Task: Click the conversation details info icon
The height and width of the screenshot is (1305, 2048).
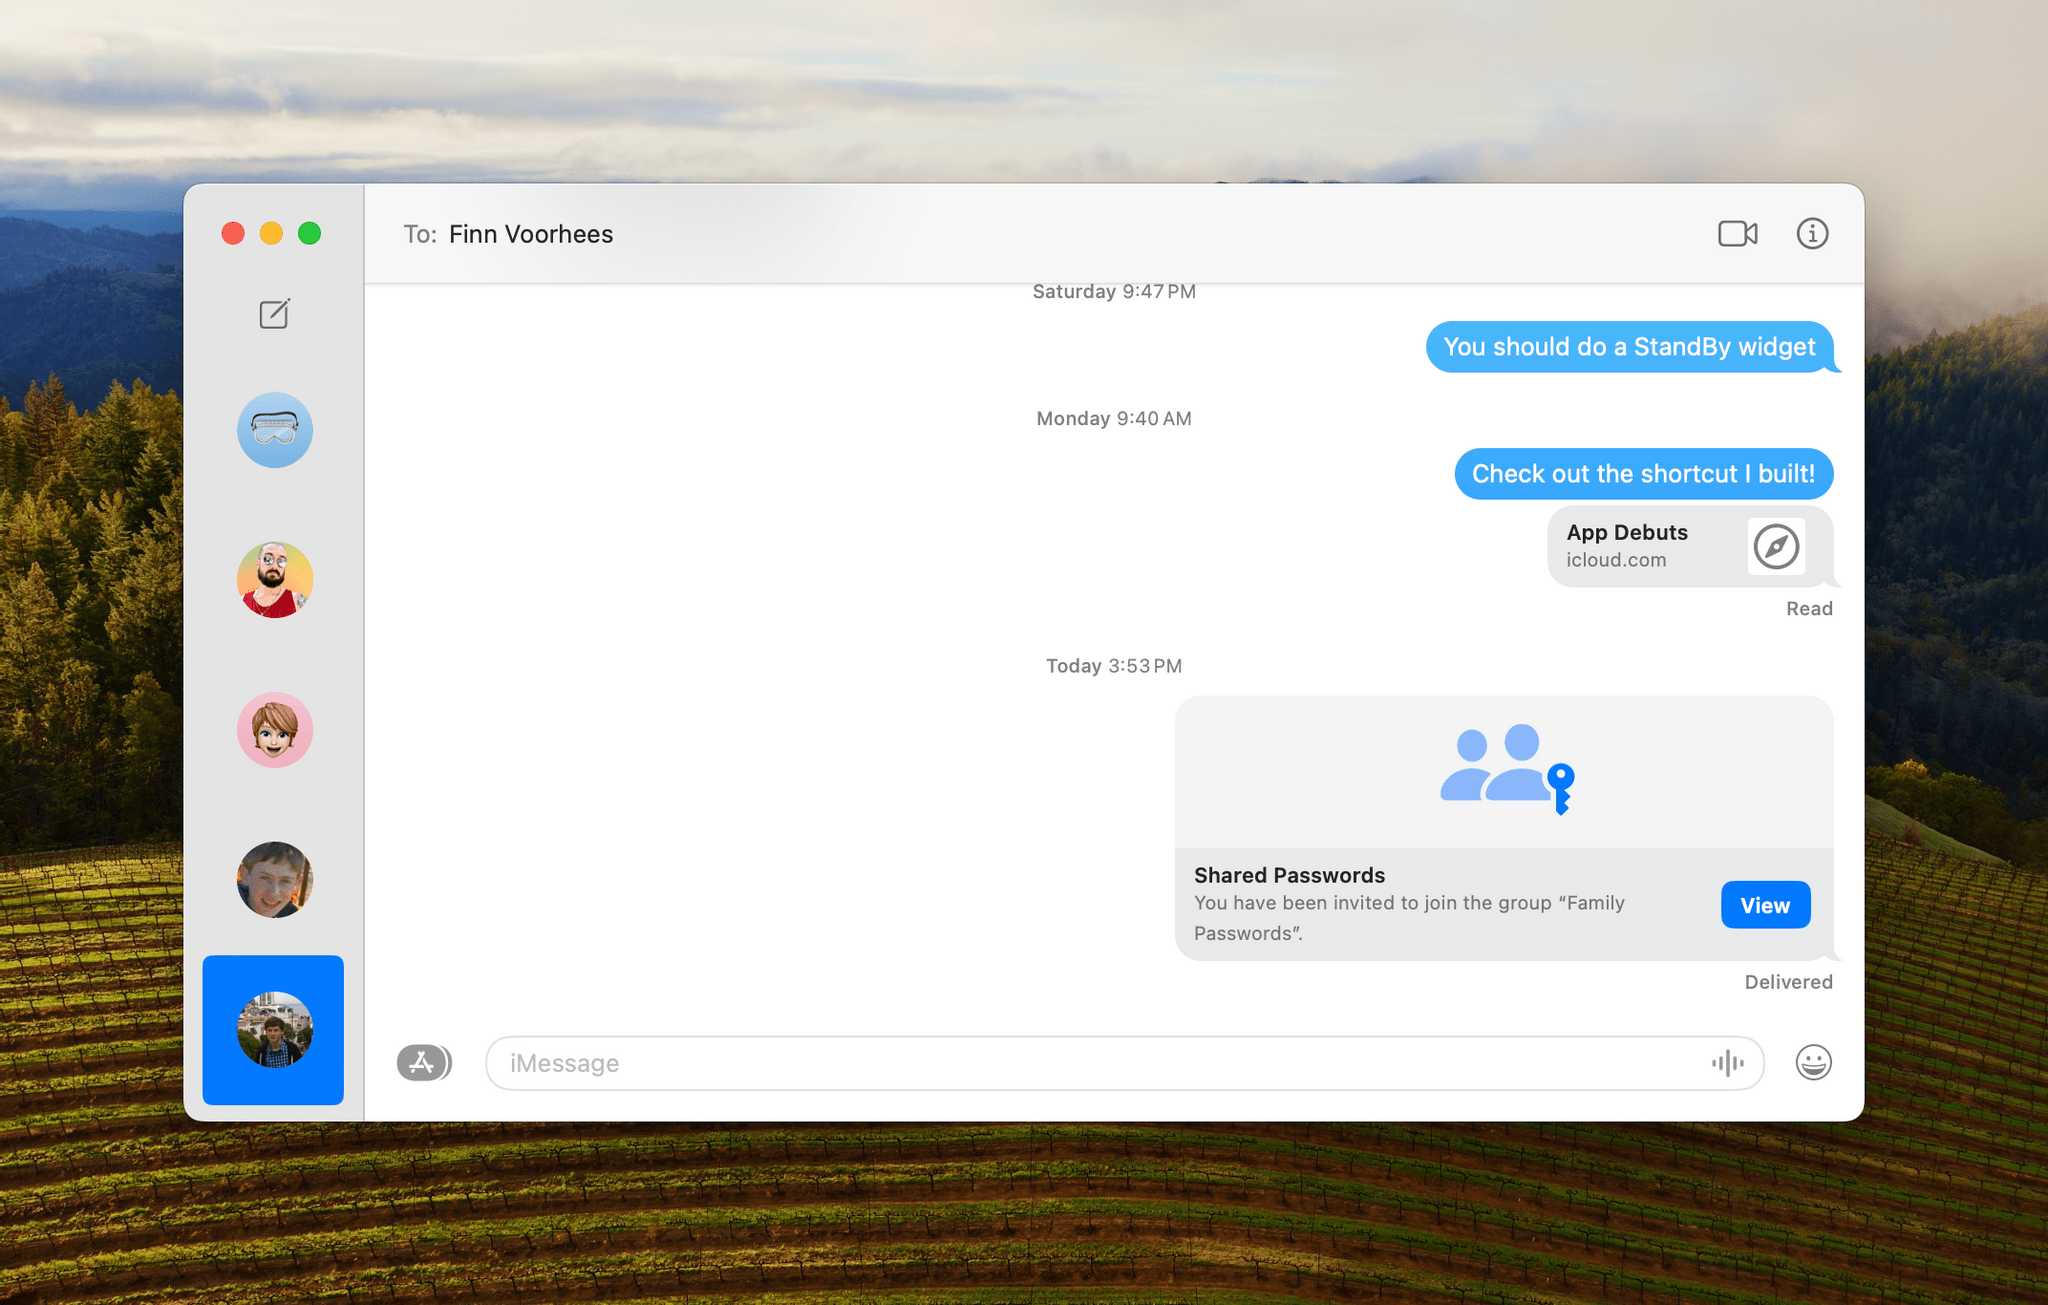Action: [x=1815, y=233]
